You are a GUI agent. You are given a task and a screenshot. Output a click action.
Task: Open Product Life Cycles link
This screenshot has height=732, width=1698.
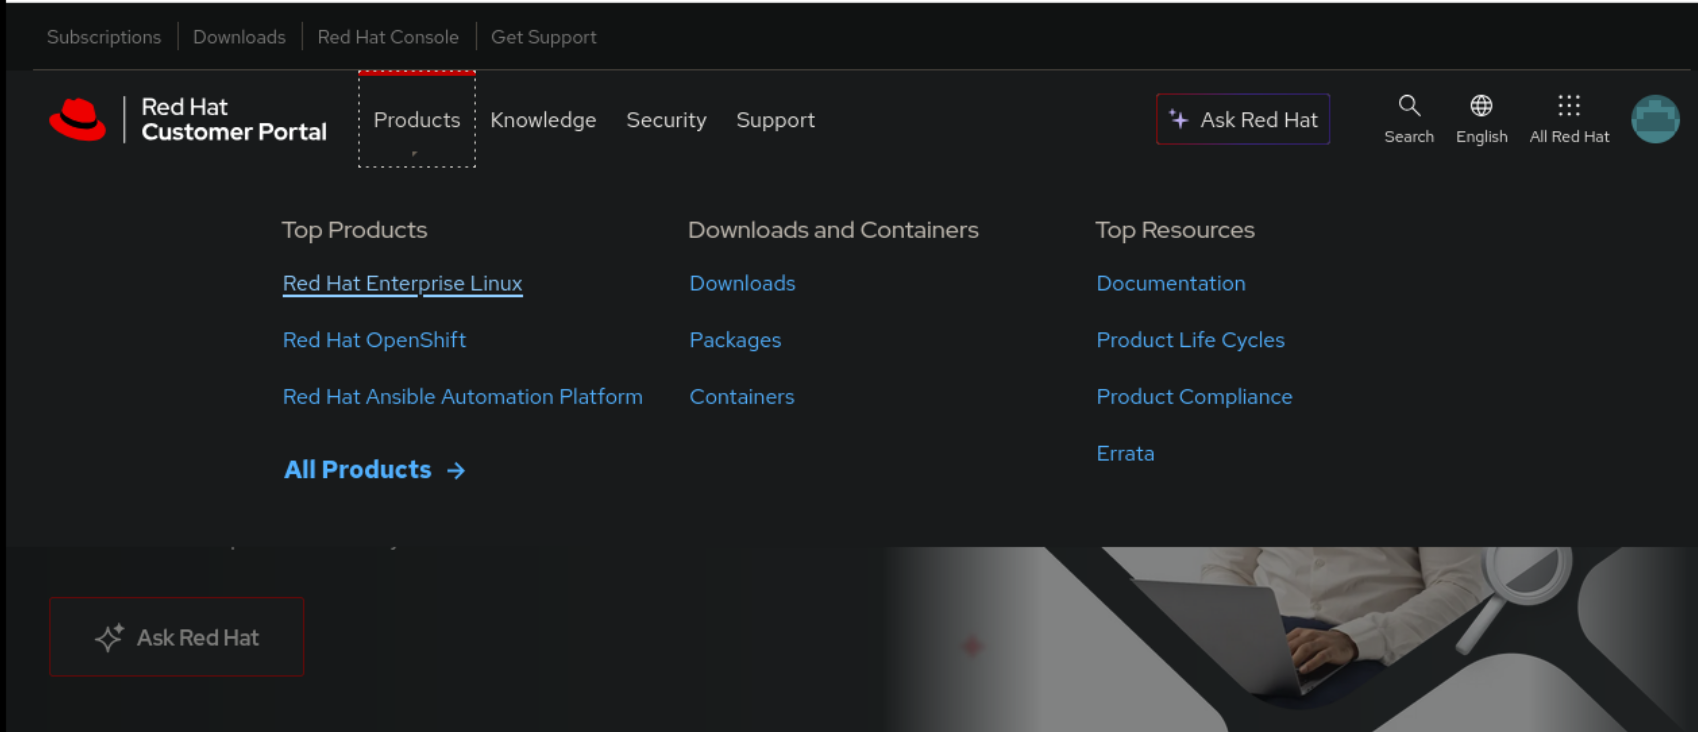coord(1190,340)
